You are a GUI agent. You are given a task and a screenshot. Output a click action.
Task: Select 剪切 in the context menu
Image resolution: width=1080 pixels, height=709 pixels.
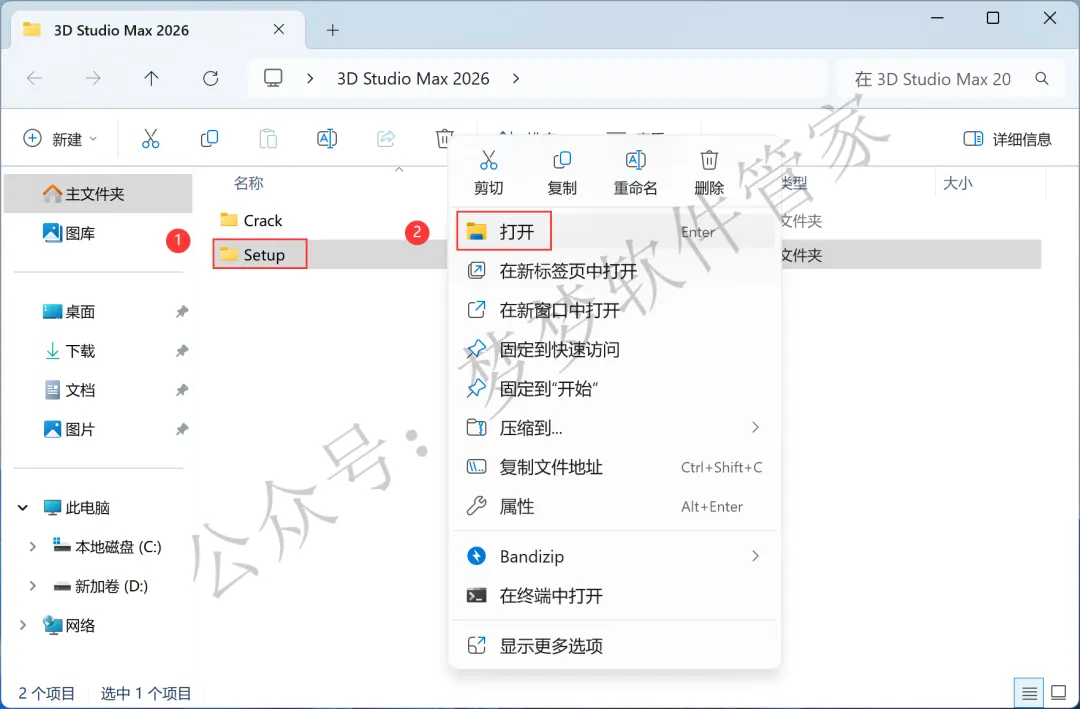tap(488, 172)
